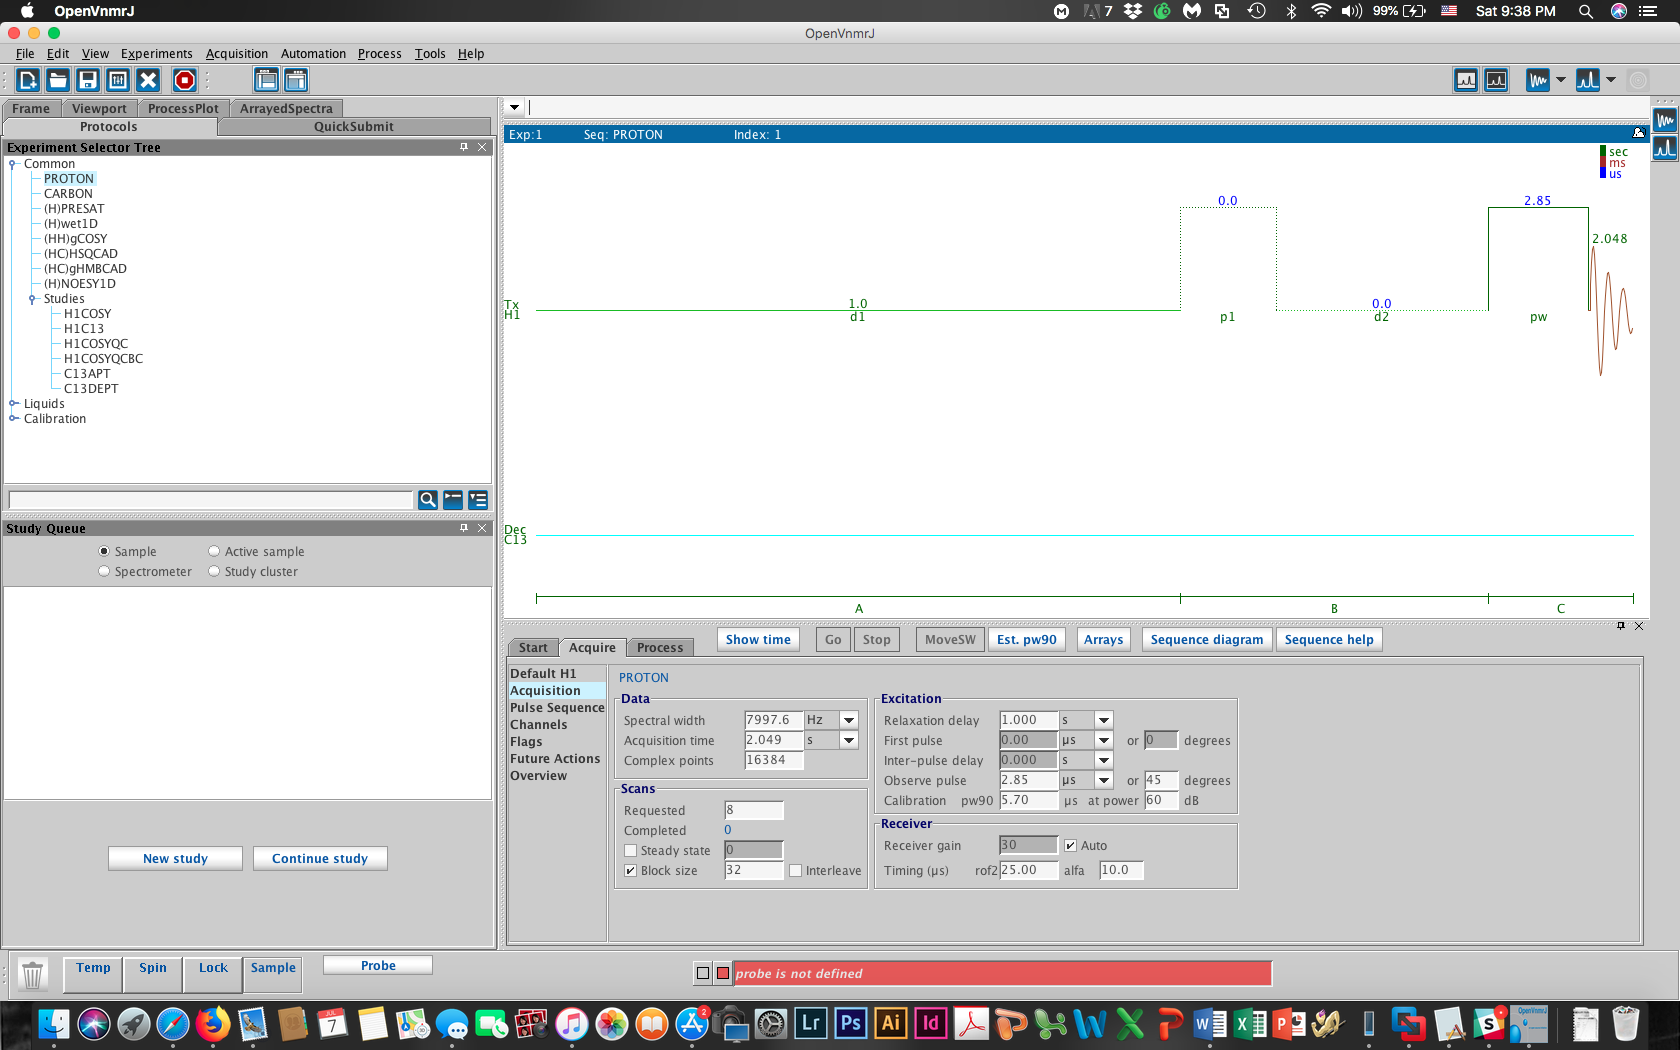Viewport: 1680px width, 1050px height.
Task: Toggle the left panel layout icon
Action: (266, 80)
